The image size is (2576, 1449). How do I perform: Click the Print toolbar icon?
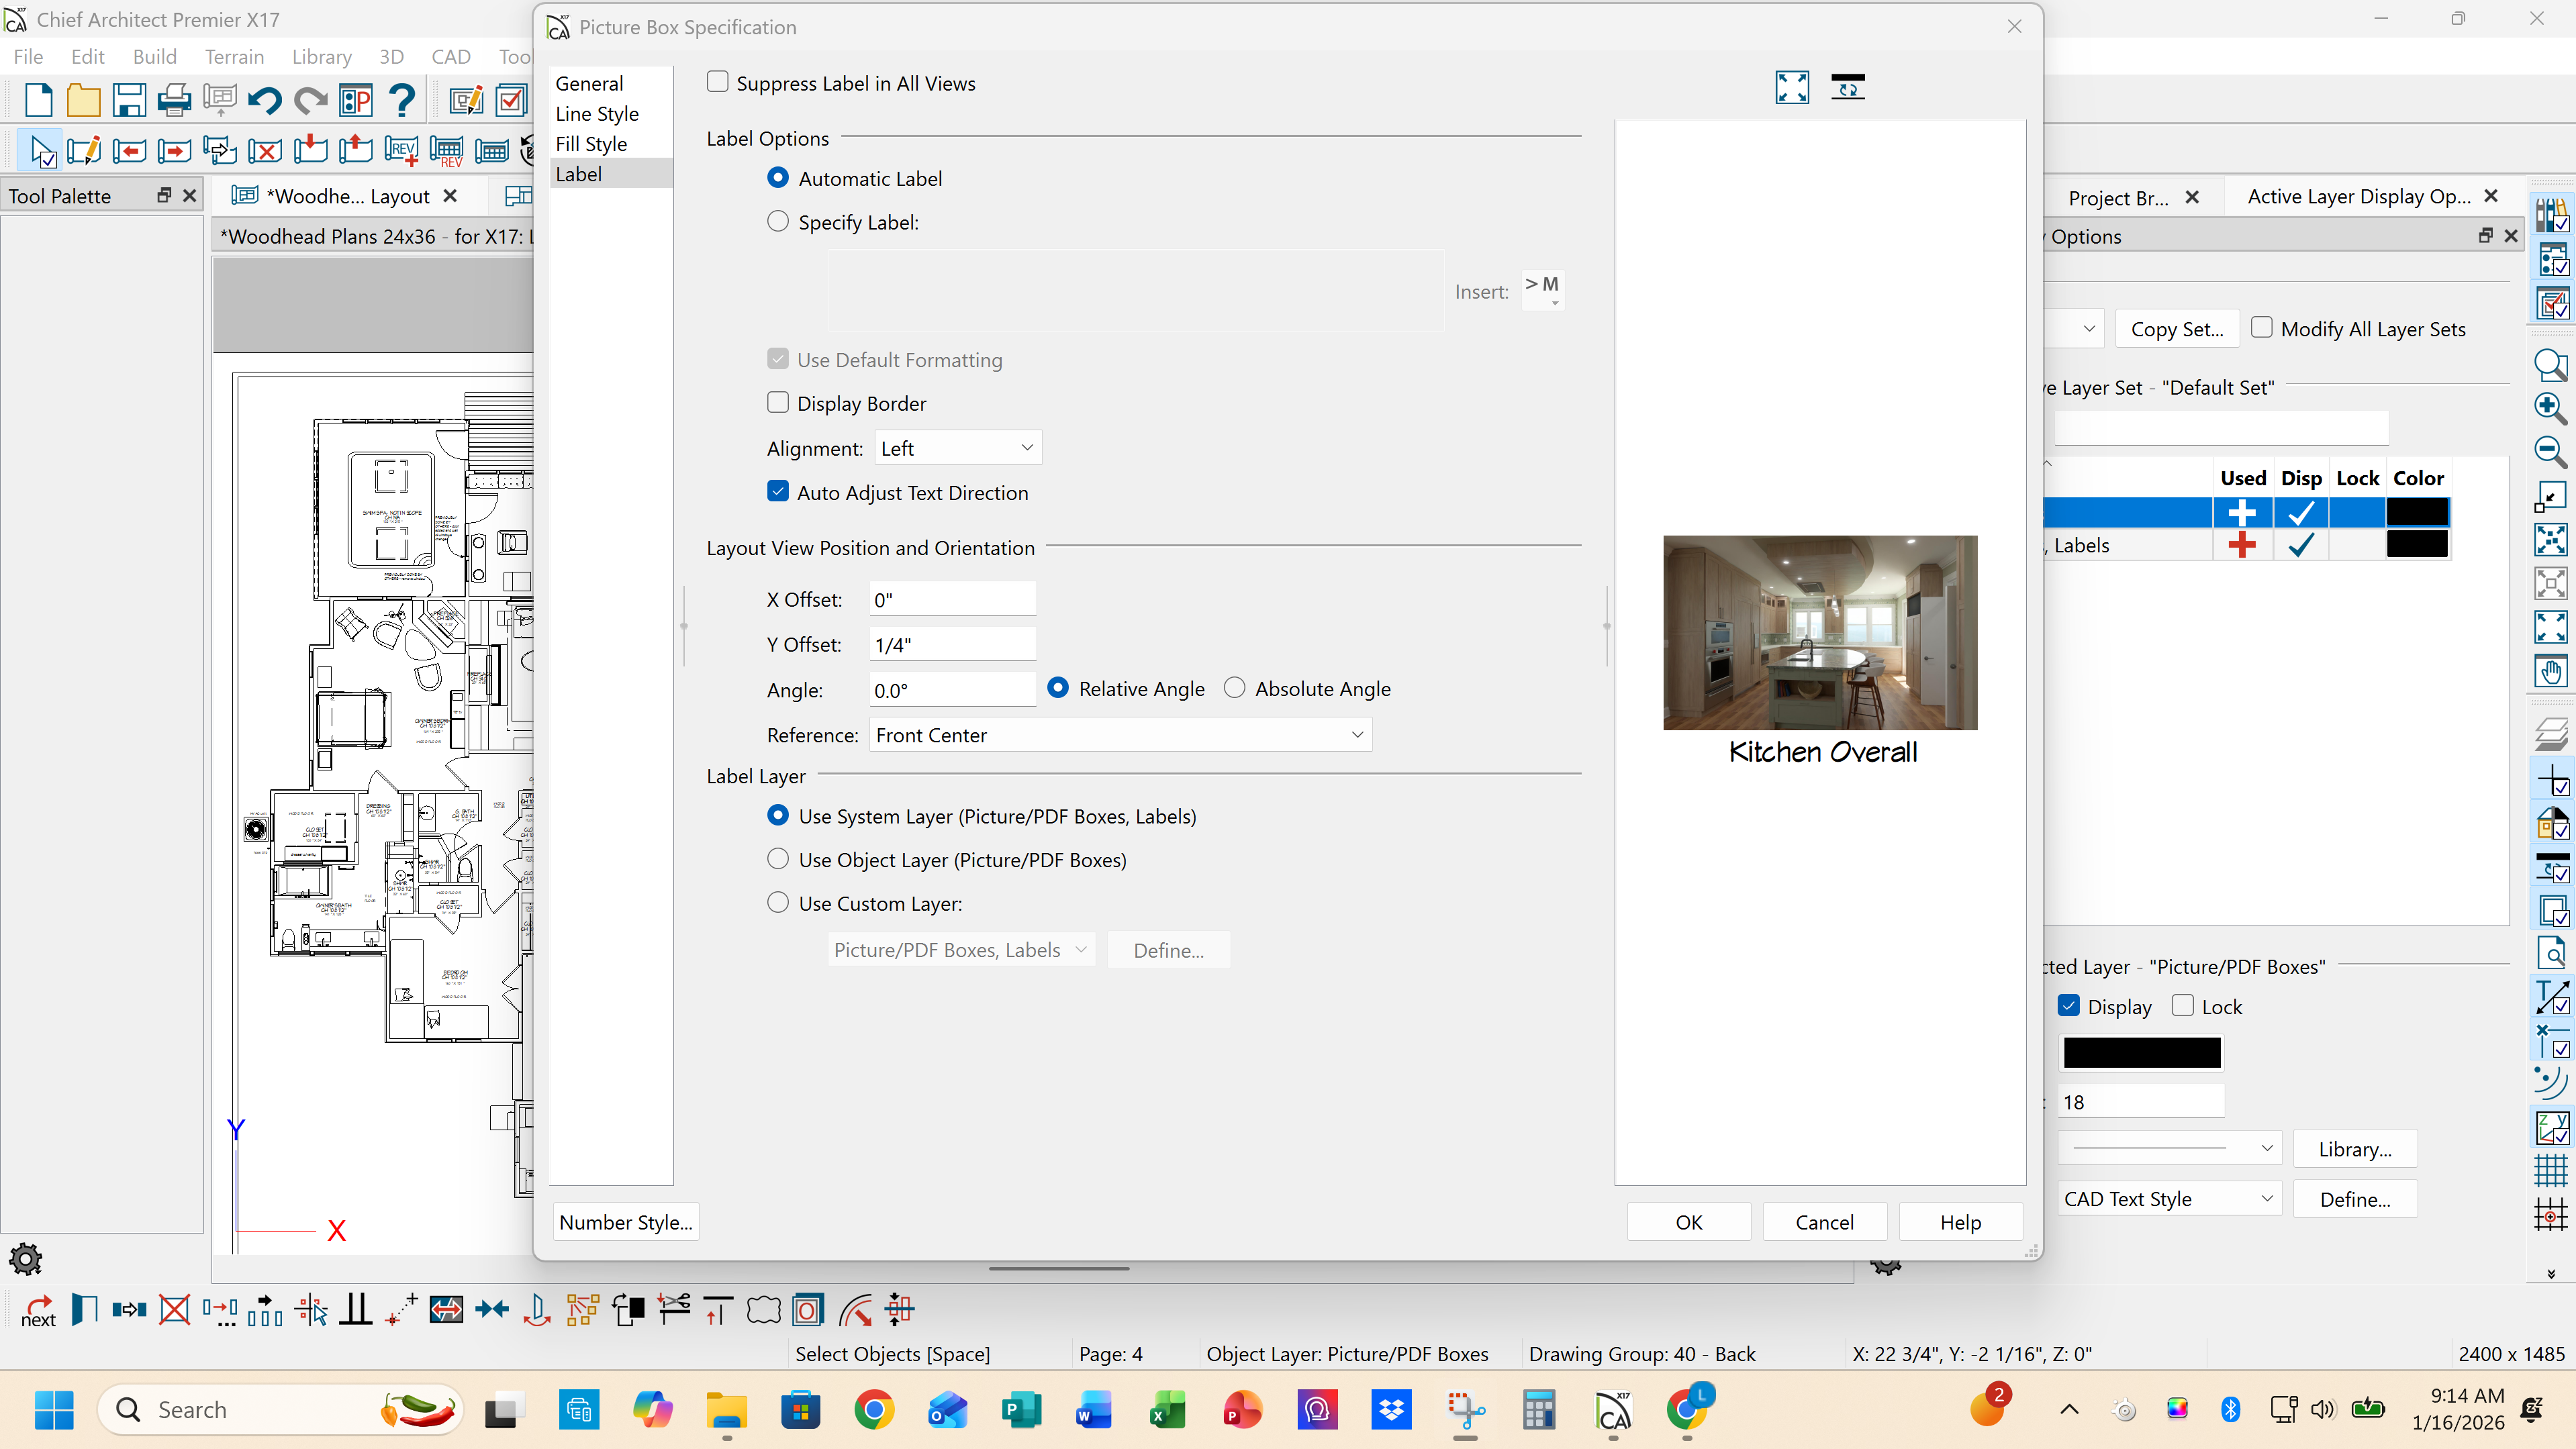pos(174,100)
